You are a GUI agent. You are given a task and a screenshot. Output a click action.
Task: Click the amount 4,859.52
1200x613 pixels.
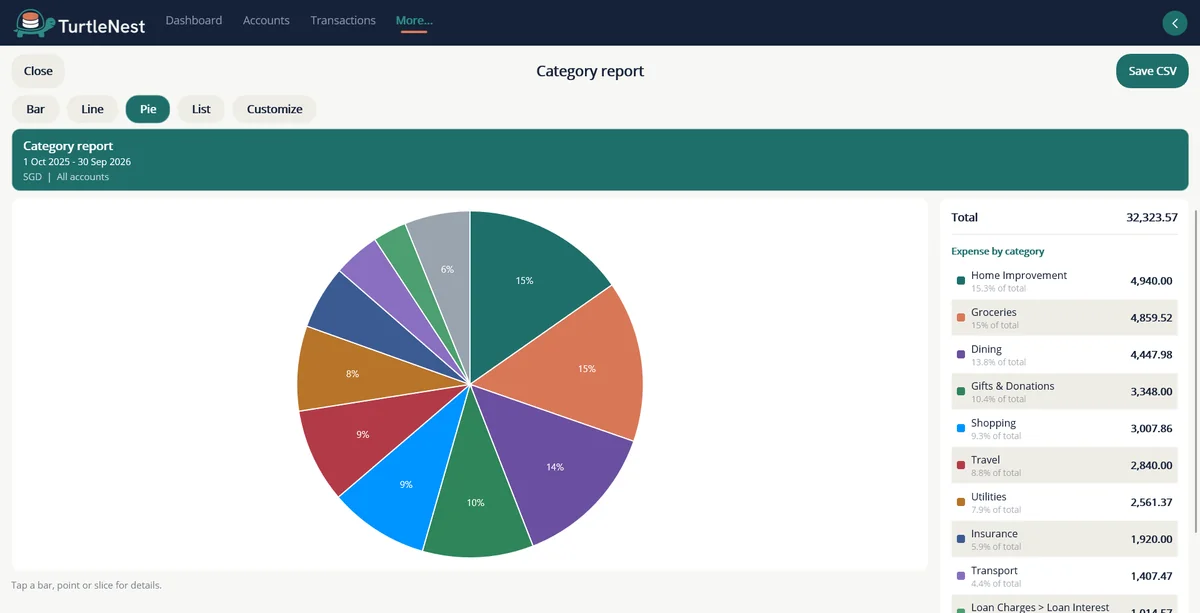click(x=1151, y=318)
